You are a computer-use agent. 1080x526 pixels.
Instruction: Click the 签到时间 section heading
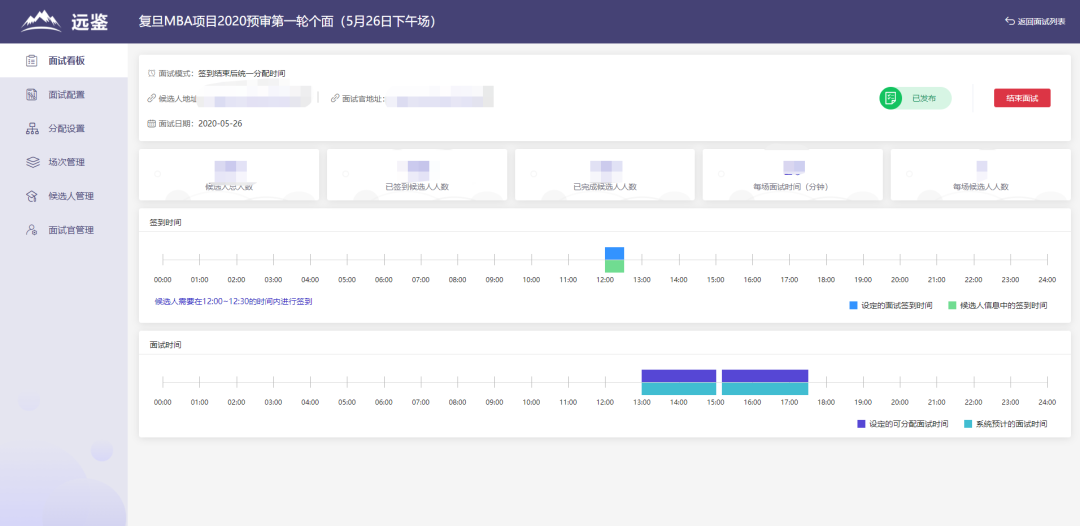point(165,222)
